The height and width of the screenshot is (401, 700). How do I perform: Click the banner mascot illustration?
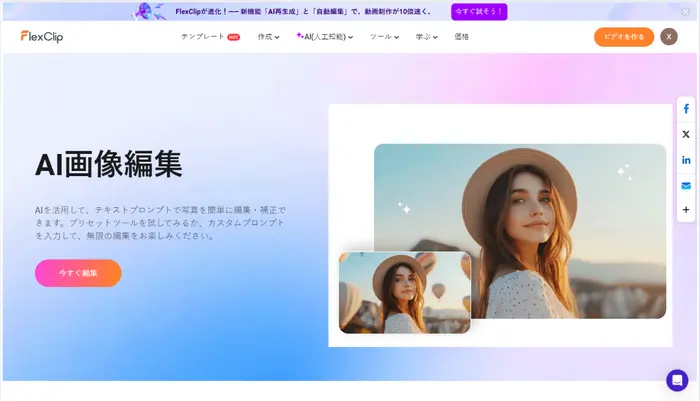[149, 11]
